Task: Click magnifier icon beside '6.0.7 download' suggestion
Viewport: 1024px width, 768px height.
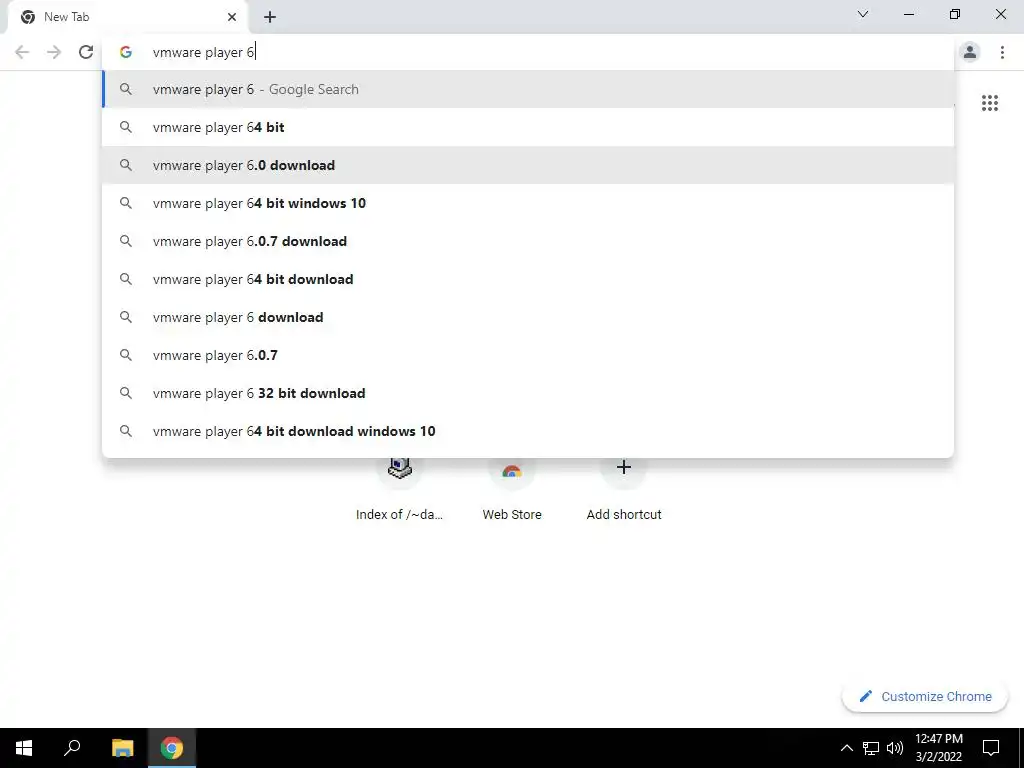Action: (126, 241)
